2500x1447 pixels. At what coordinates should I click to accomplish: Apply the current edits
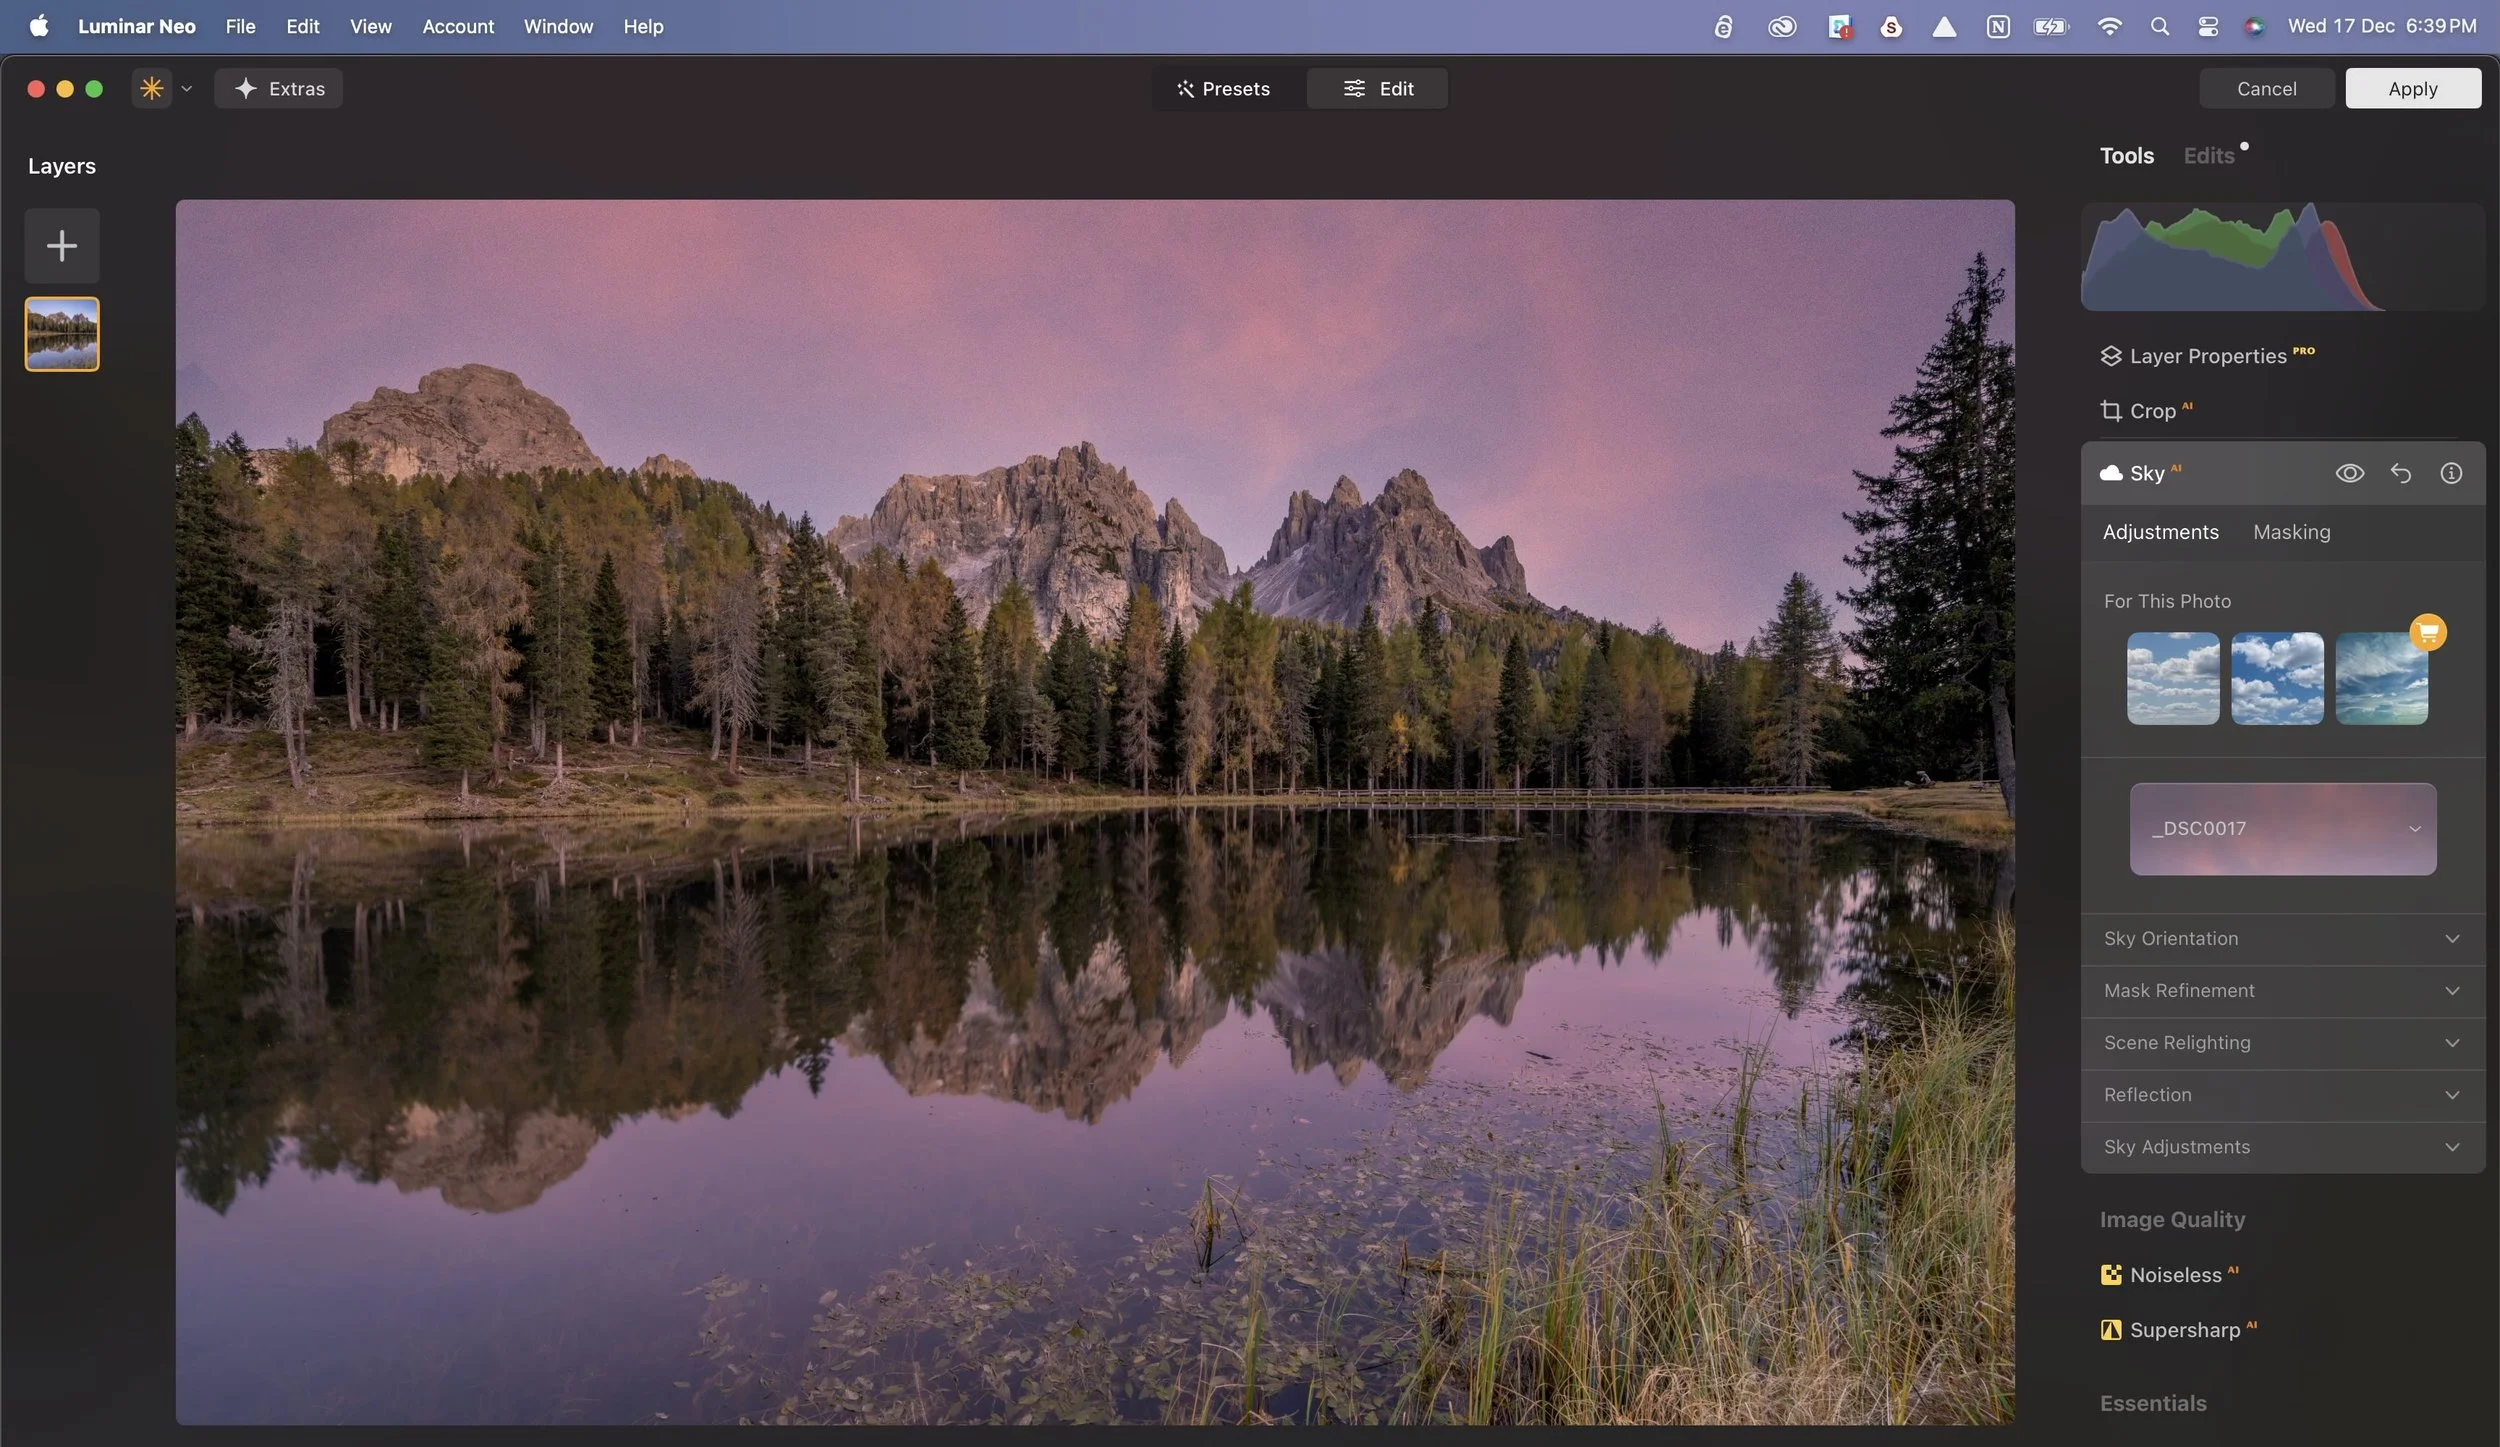coord(2413,88)
